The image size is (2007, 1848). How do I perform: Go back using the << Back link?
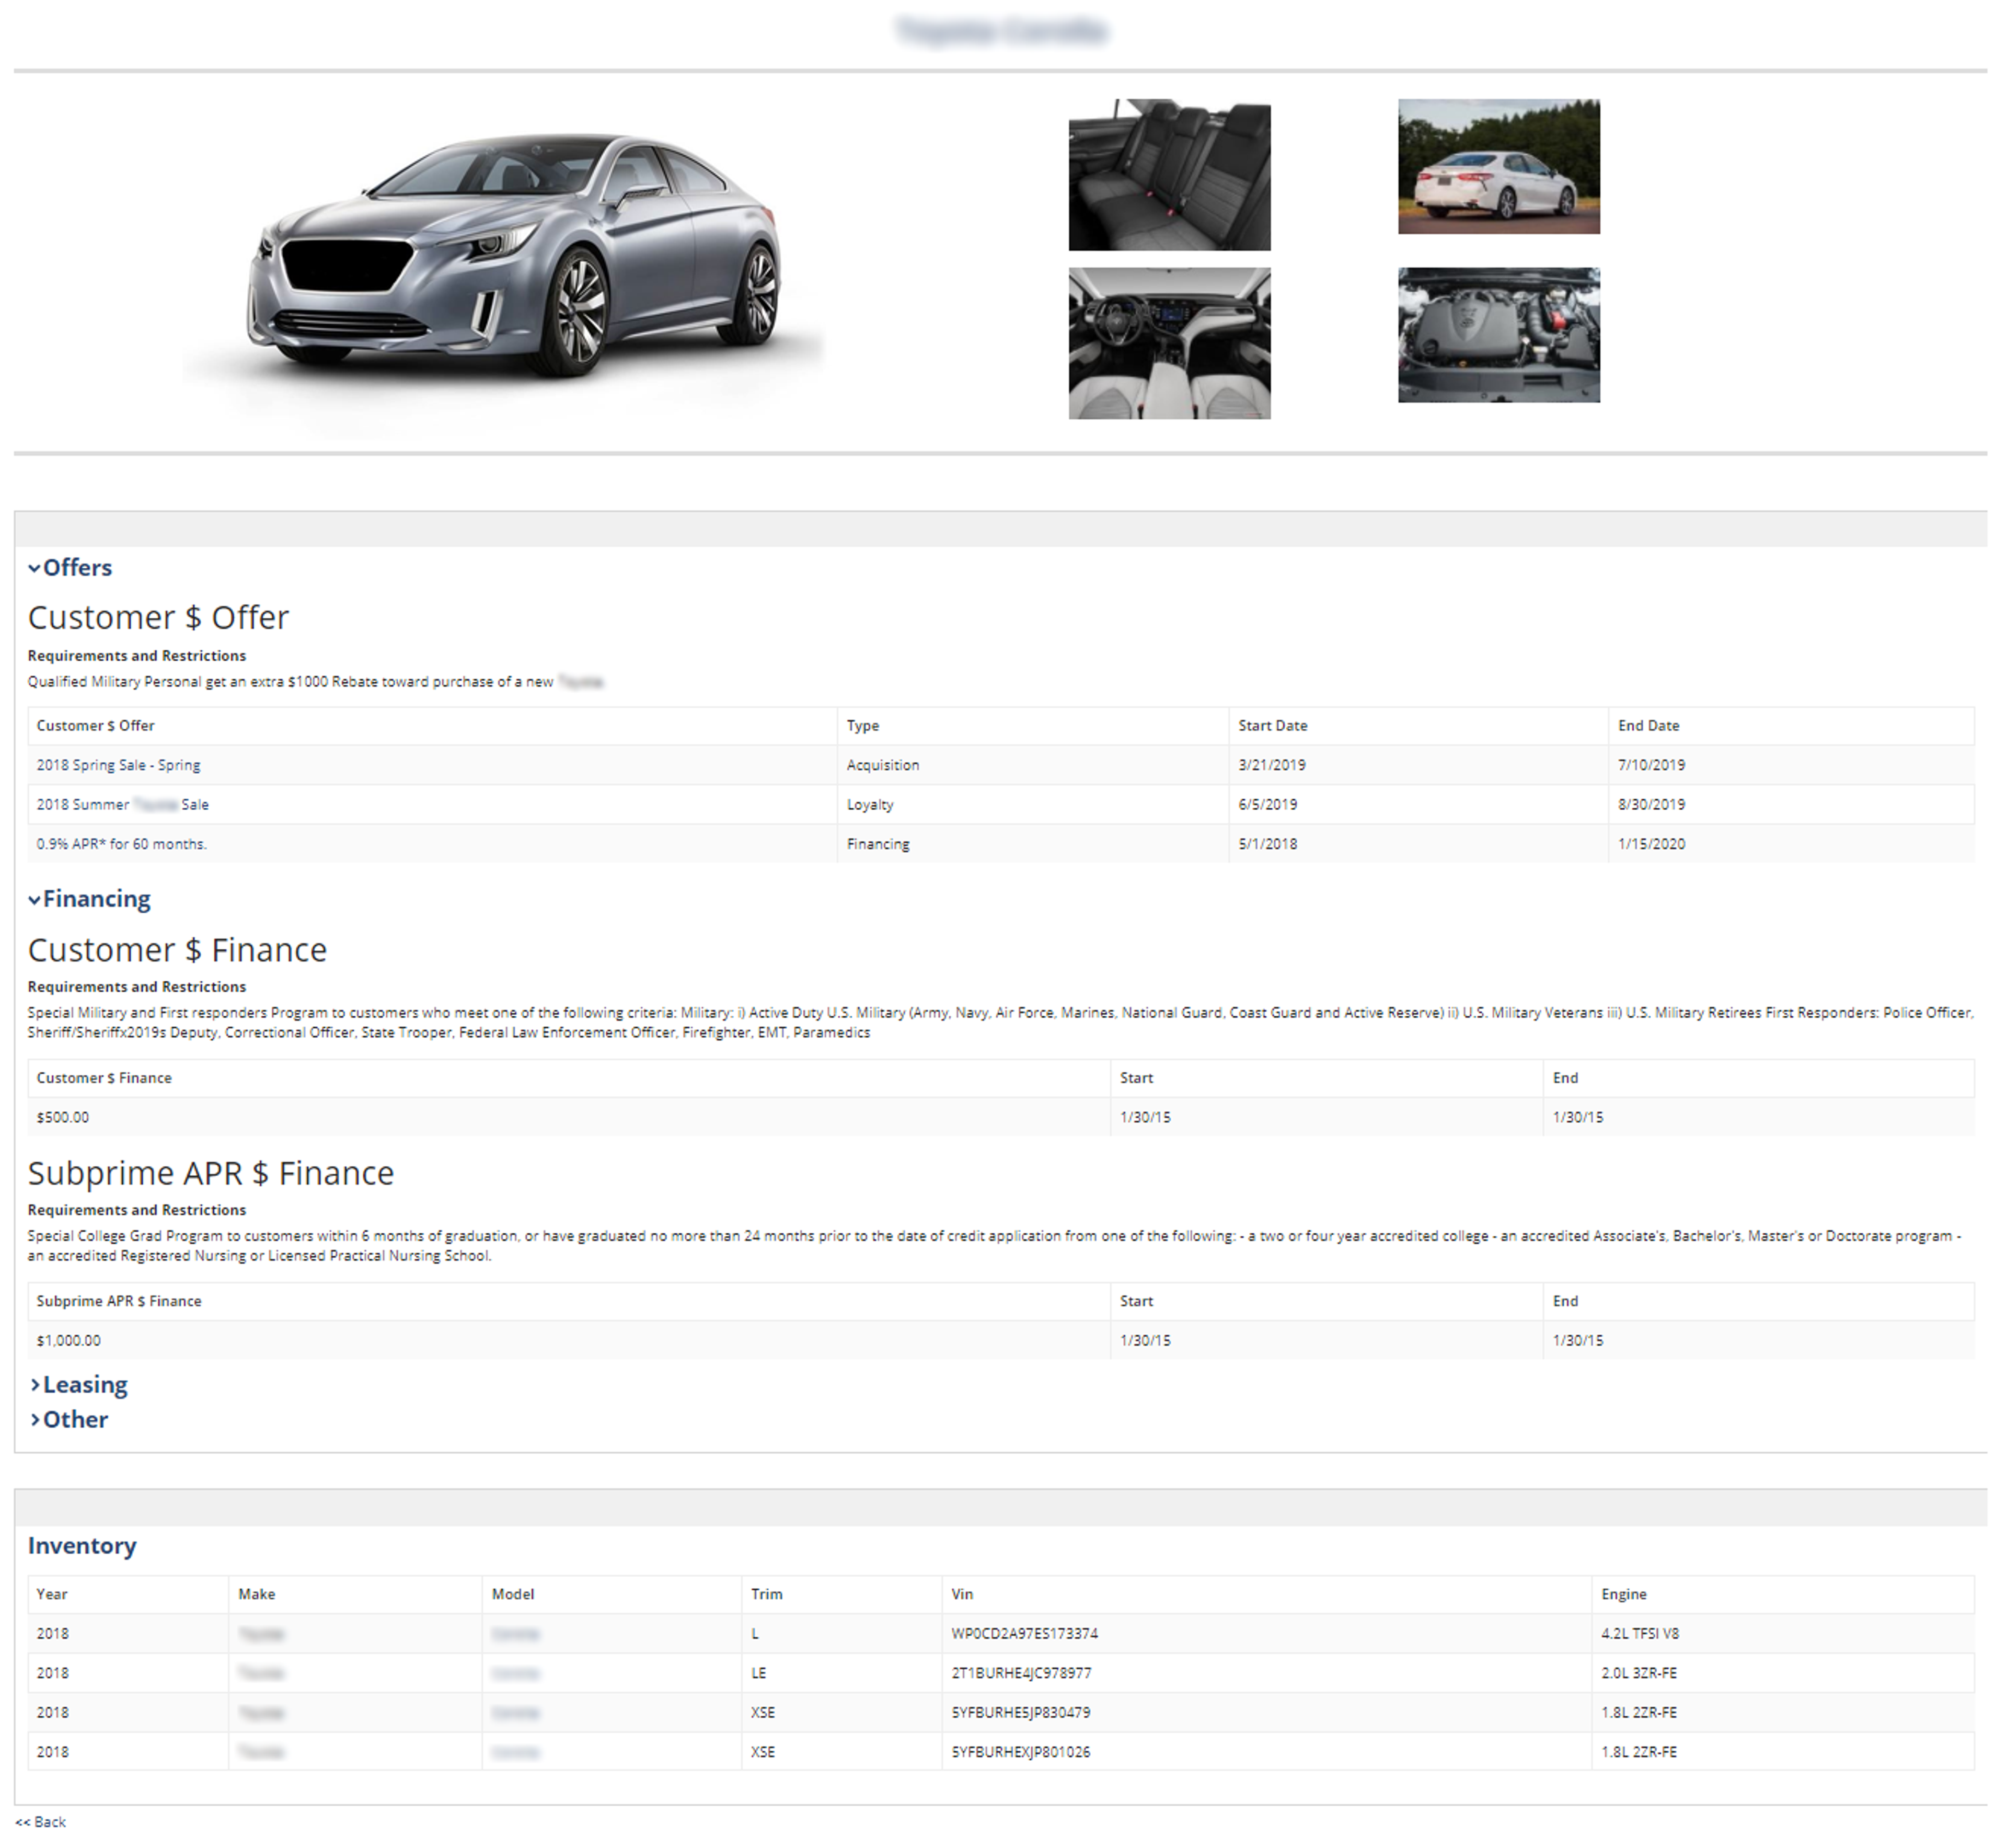[41, 1822]
